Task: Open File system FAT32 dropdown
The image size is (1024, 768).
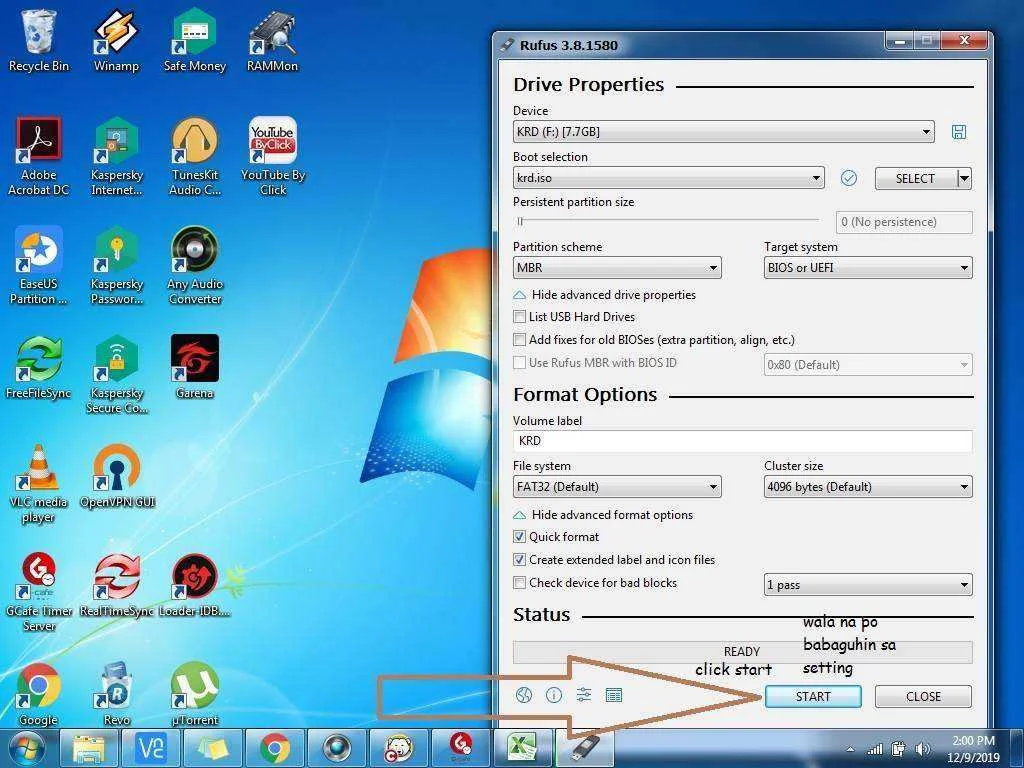Action: pyautogui.click(x=617, y=487)
